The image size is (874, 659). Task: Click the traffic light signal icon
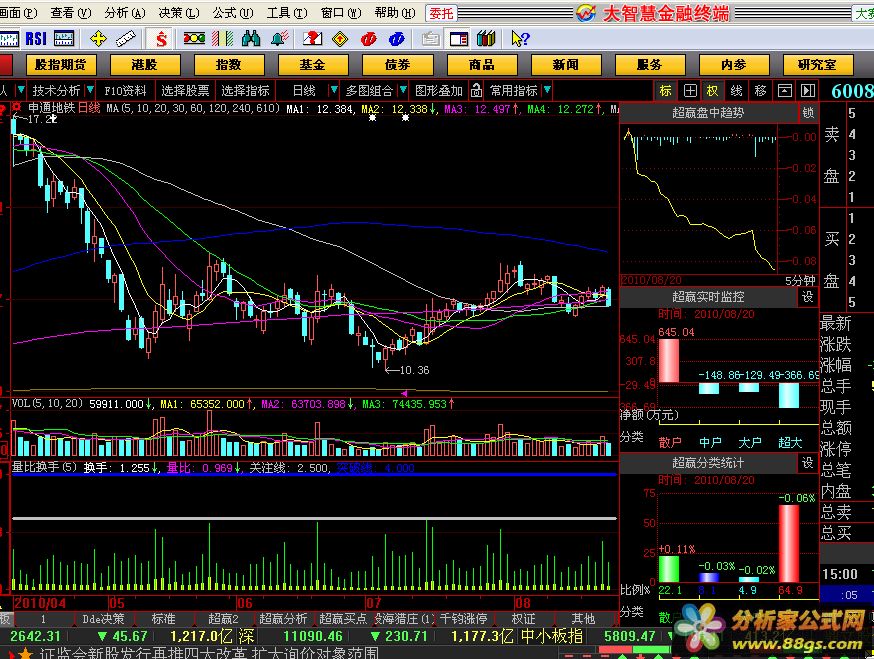(x=194, y=38)
